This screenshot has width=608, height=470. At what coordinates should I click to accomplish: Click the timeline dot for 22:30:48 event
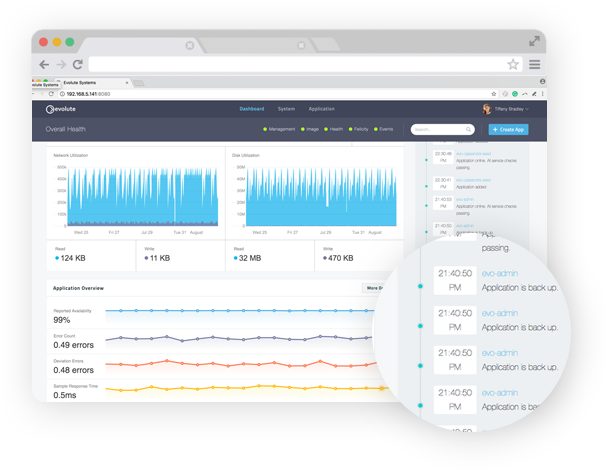coord(426,160)
